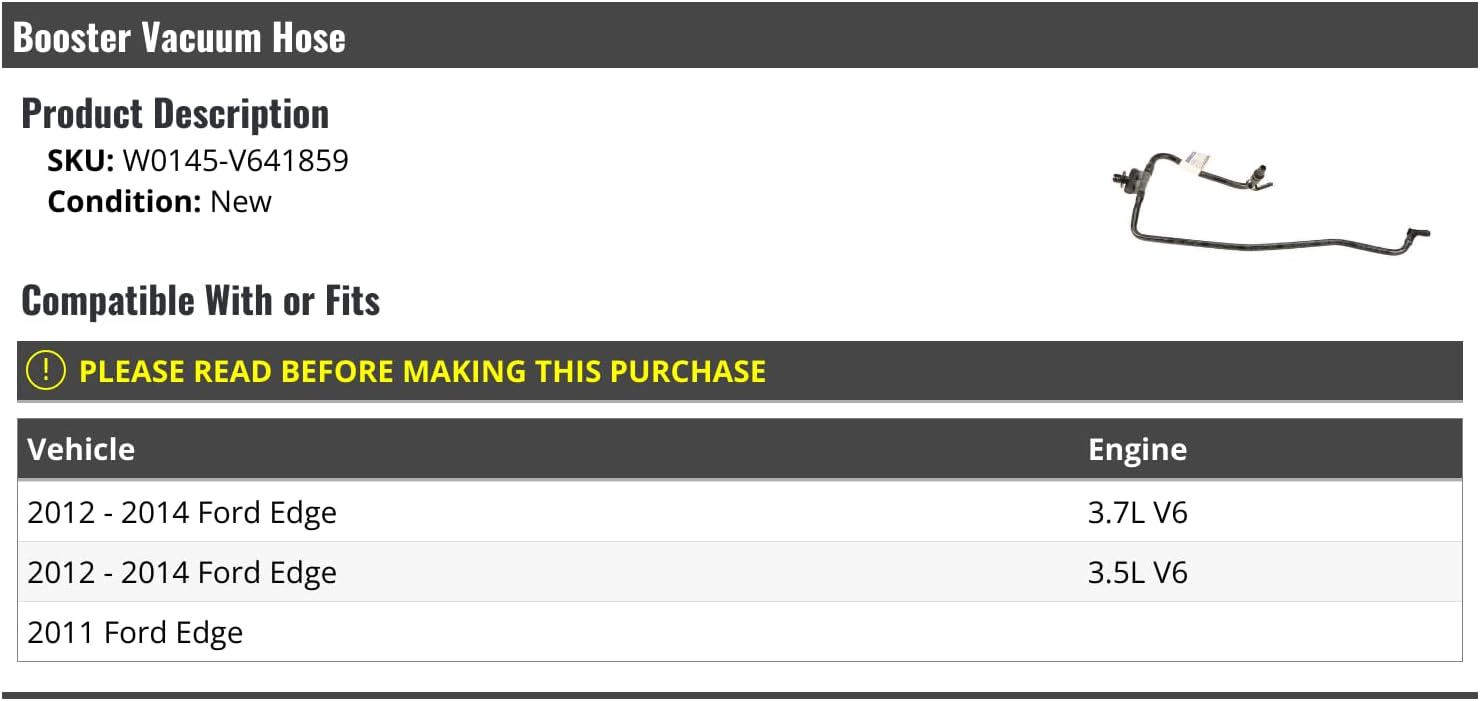Click the "SKU:" label

pyautogui.click(x=81, y=161)
